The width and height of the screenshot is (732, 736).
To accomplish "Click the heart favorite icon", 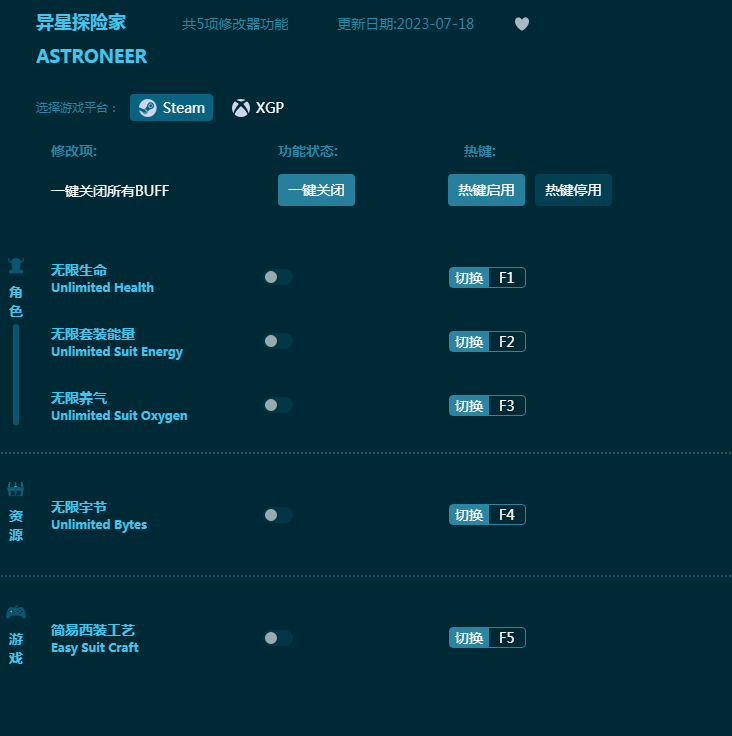I will click(522, 24).
